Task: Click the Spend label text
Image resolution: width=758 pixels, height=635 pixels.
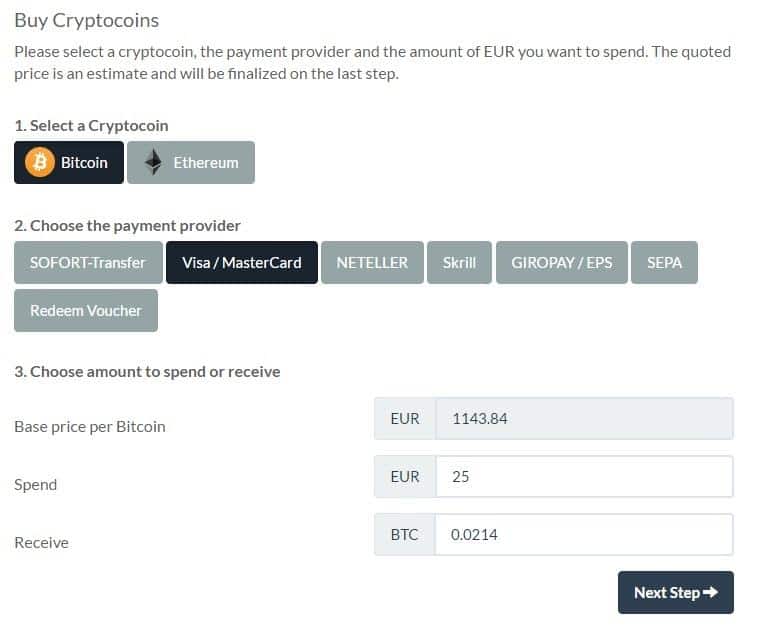Action: click(36, 484)
